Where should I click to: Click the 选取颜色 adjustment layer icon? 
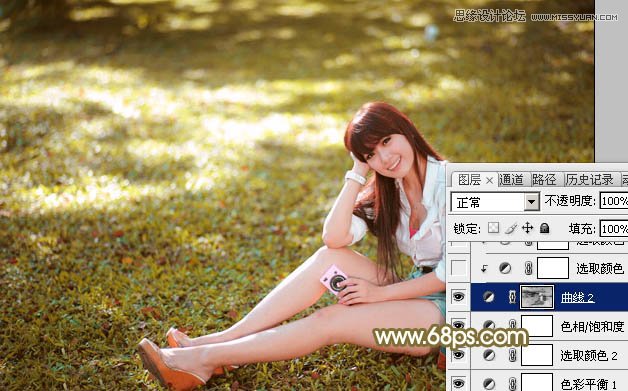(x=505, y=268)
